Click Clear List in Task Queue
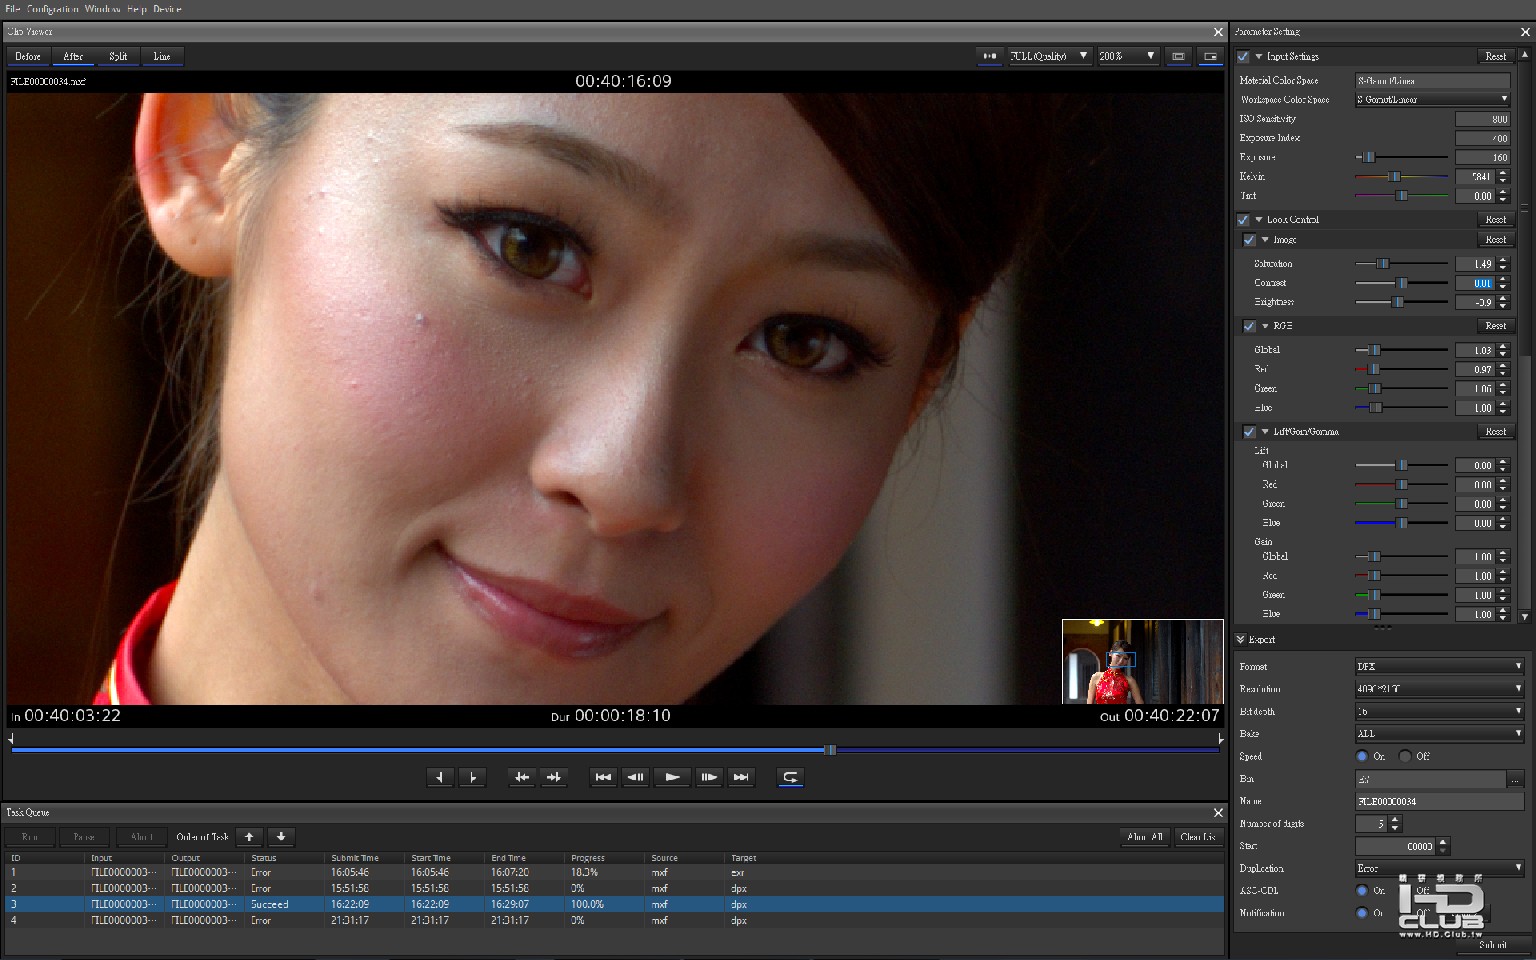 [1197, 837]
